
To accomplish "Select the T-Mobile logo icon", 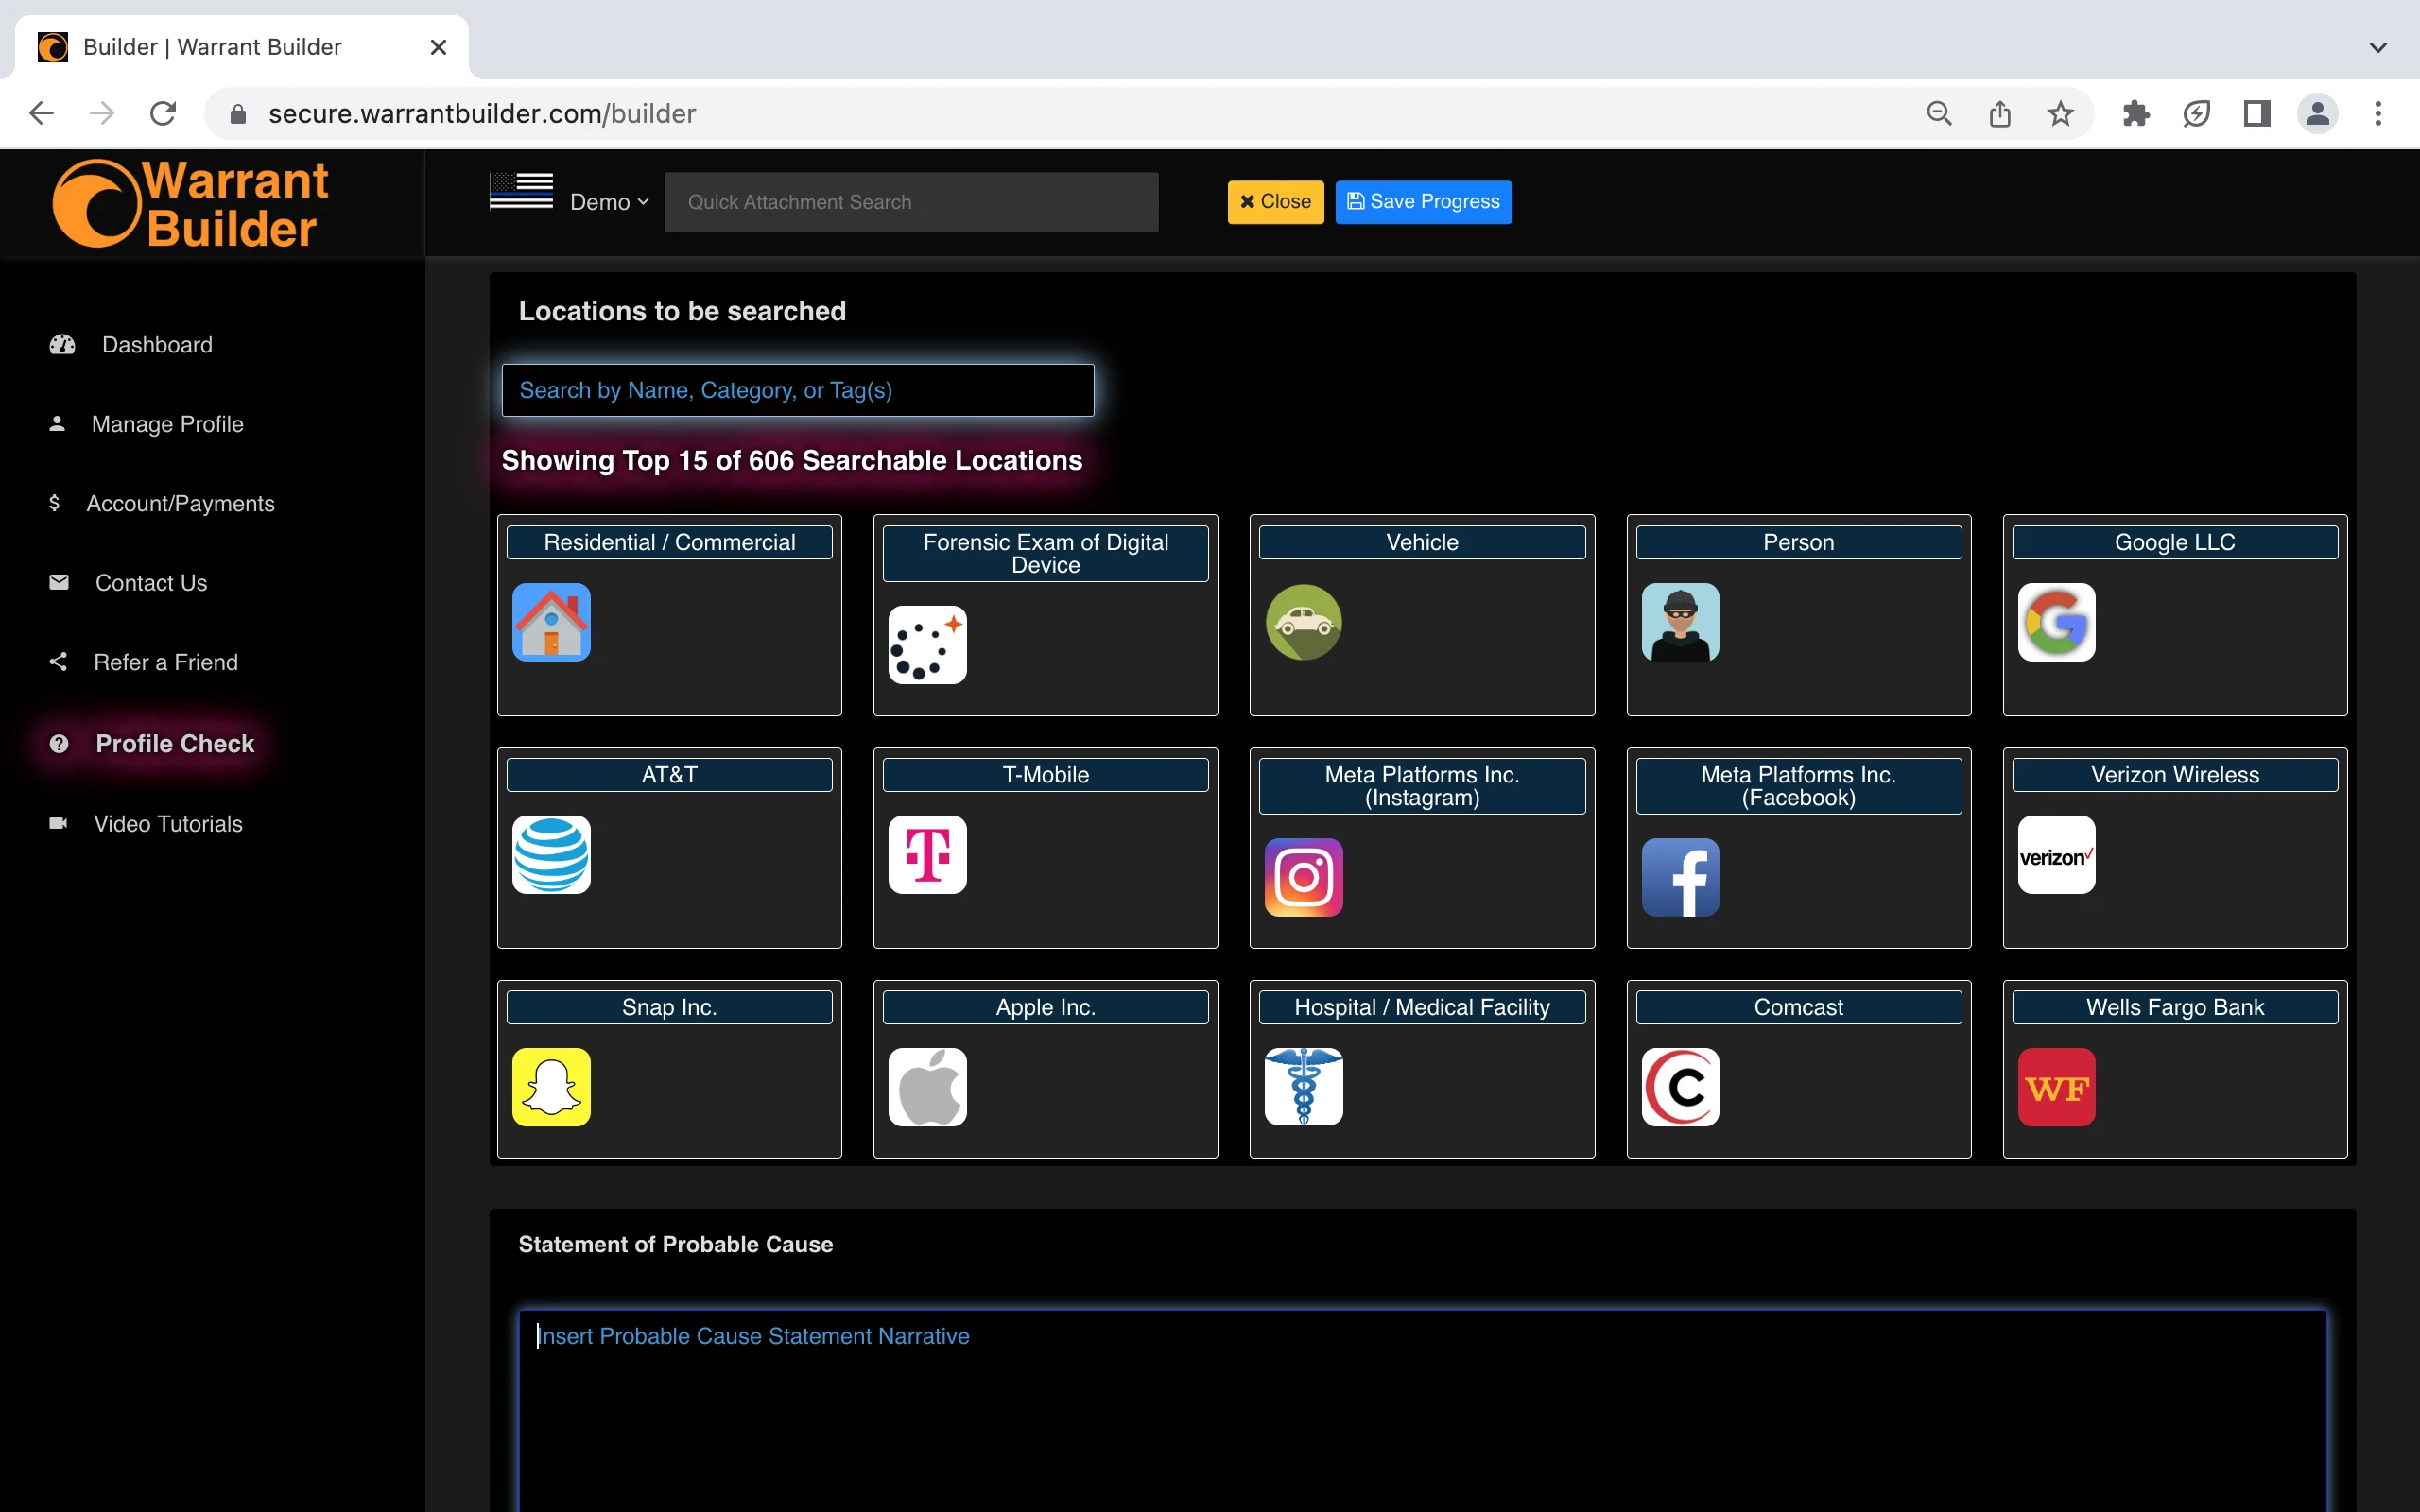I will click(927, 855).
